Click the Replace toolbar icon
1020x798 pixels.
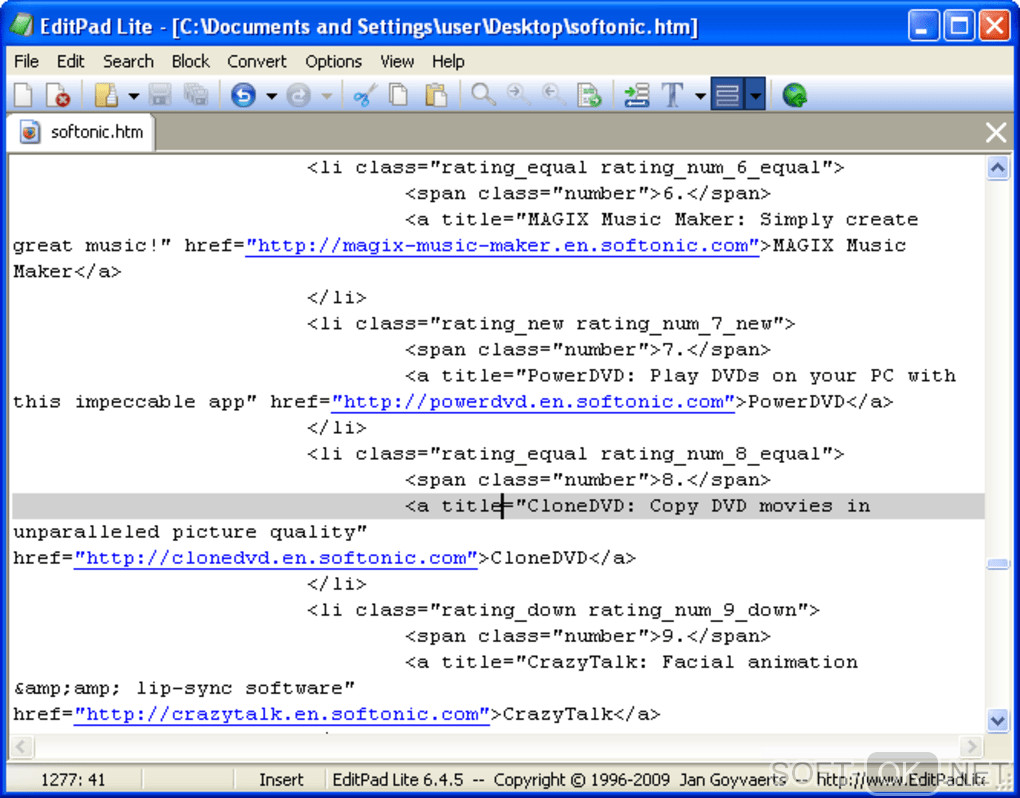(x=589, y=95)
